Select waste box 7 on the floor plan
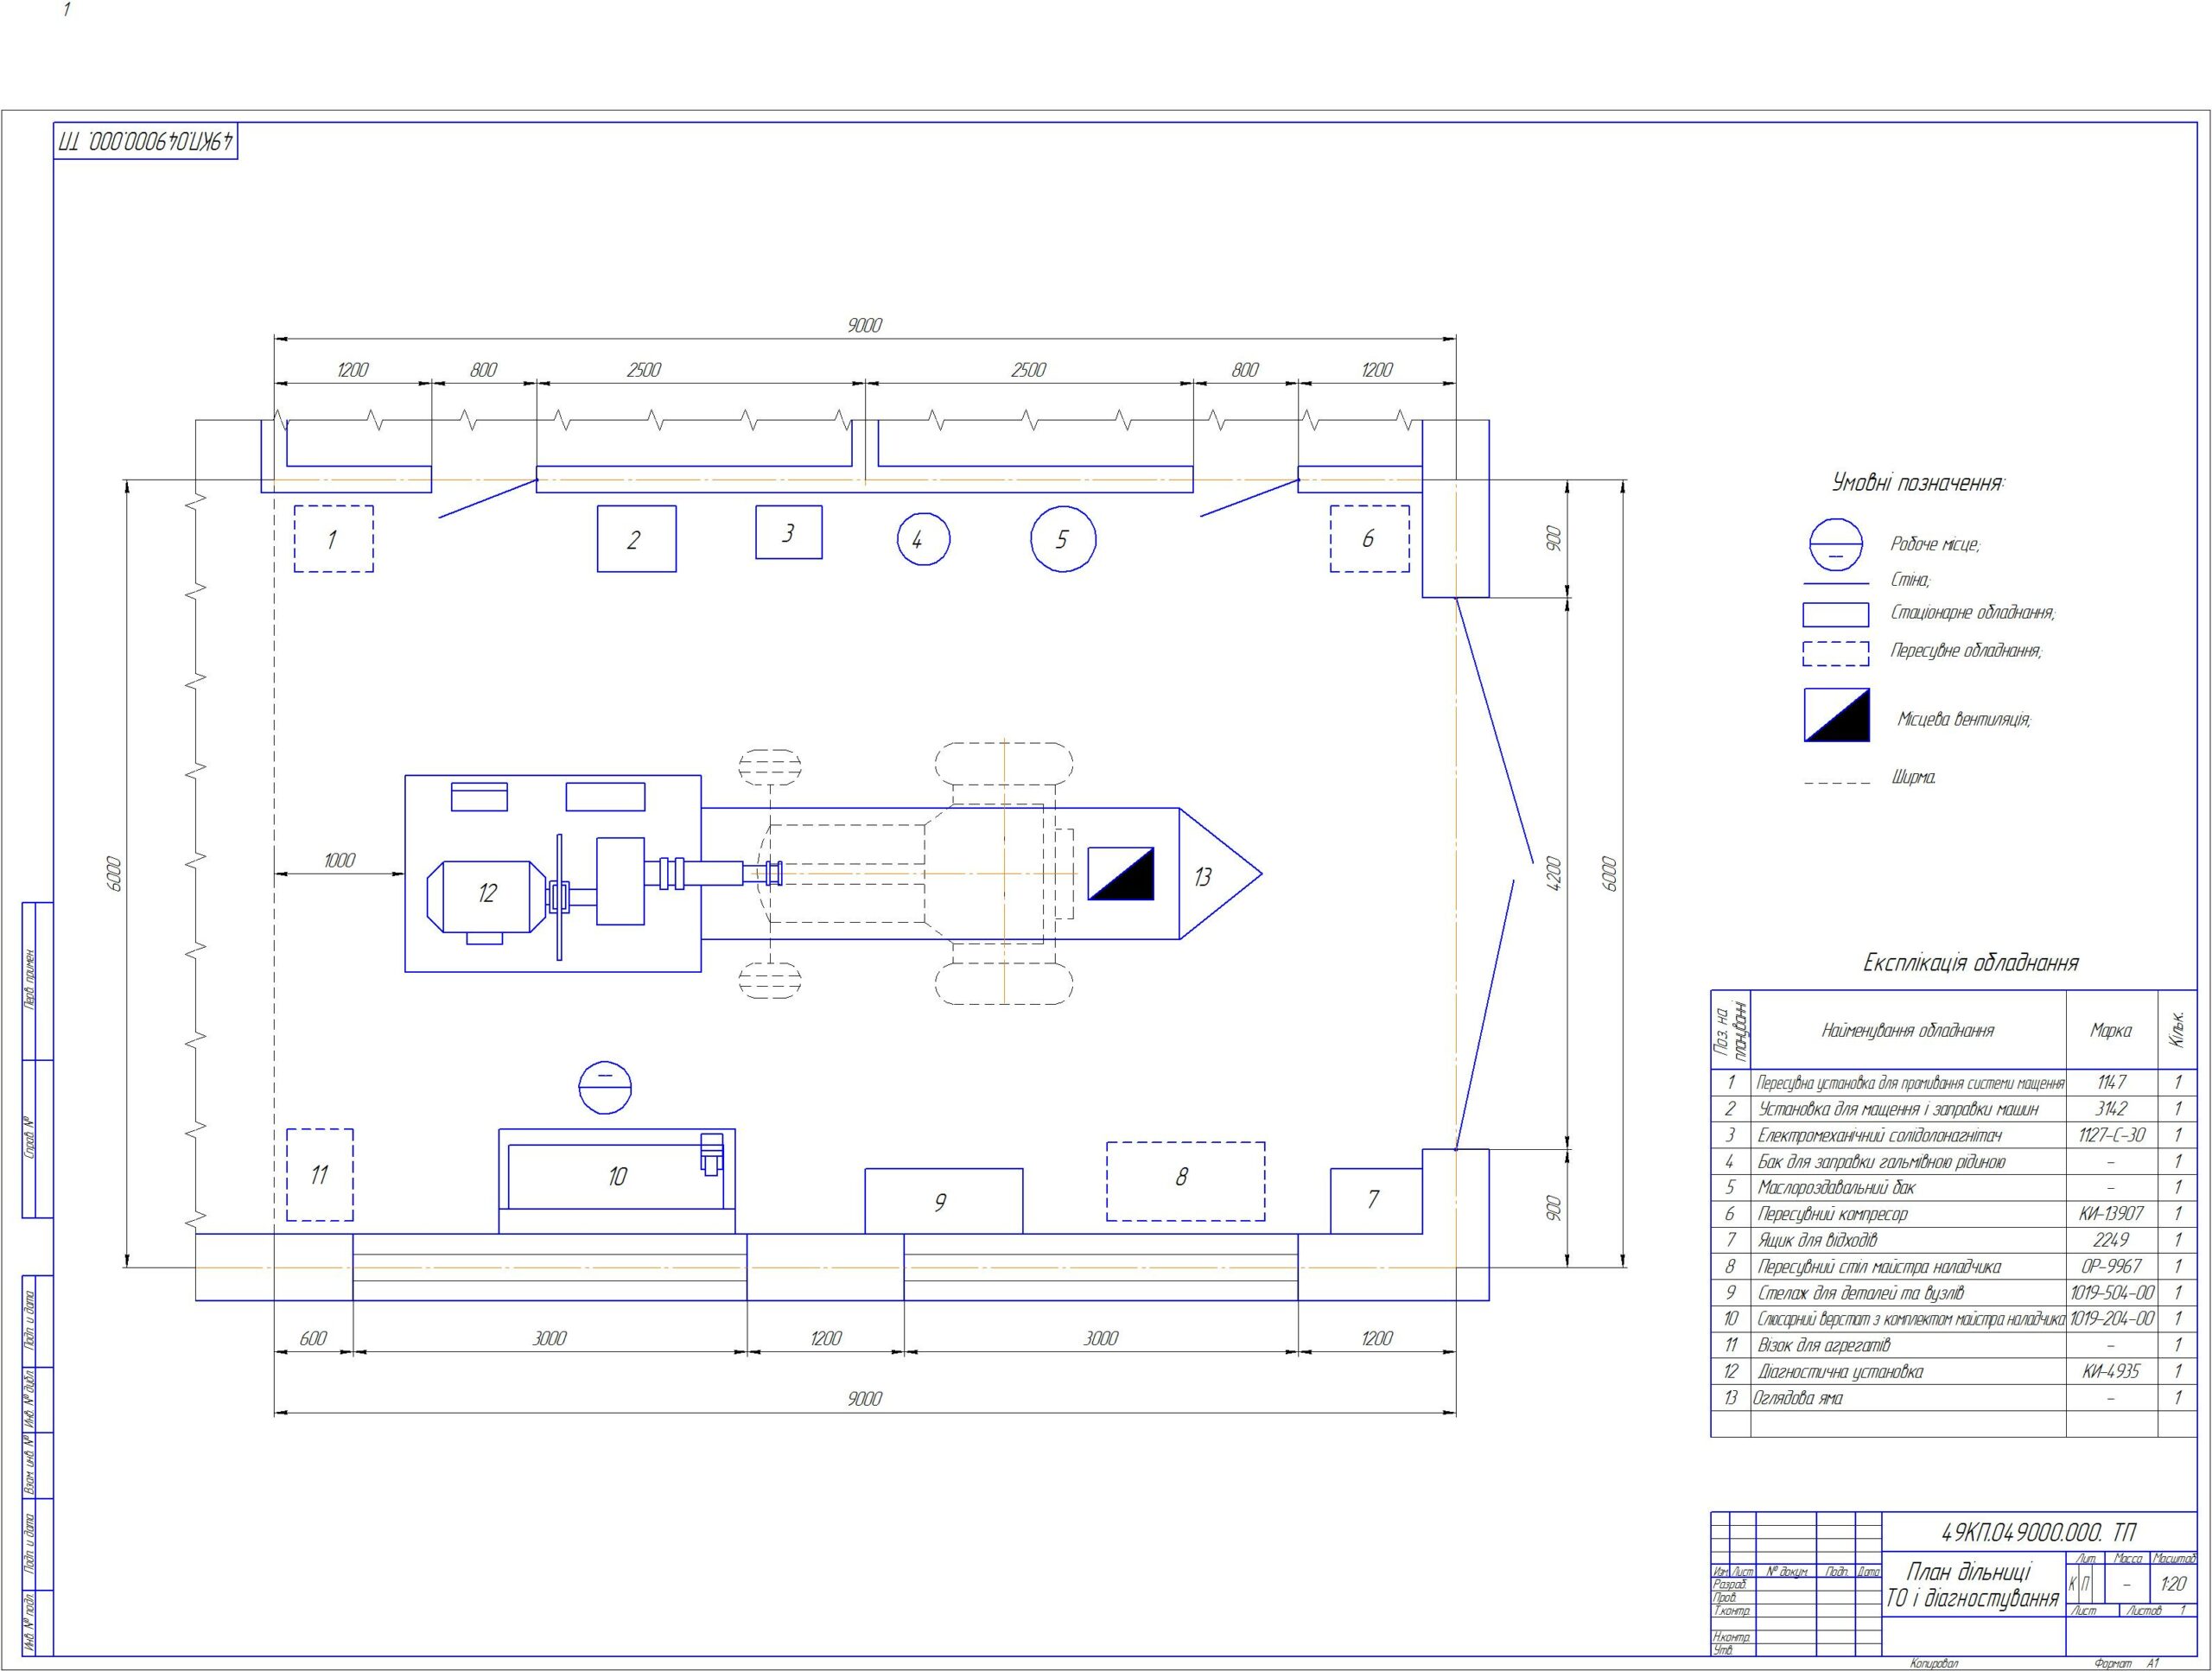 pyautogui.click(x=1376, y=1201)
